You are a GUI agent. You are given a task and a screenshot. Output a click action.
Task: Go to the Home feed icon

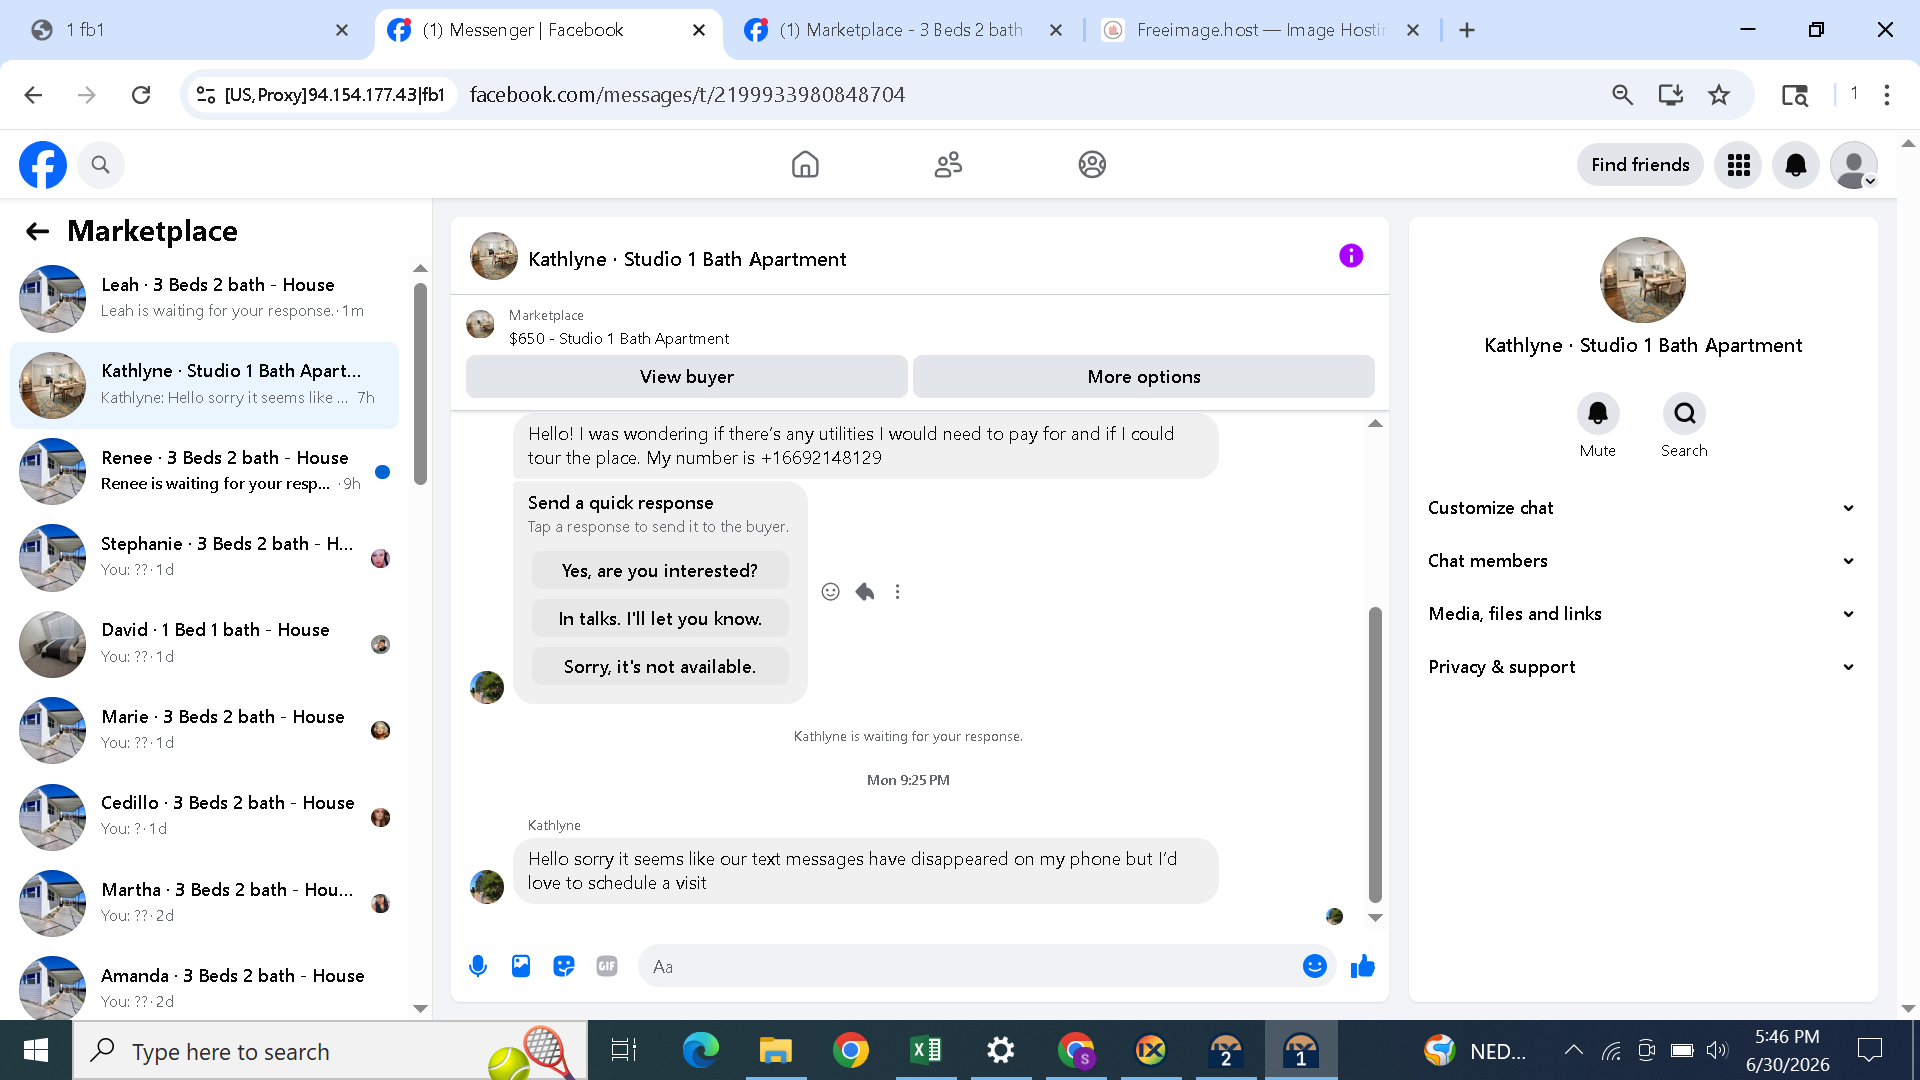pyautogui.click(x=805, y=165)
